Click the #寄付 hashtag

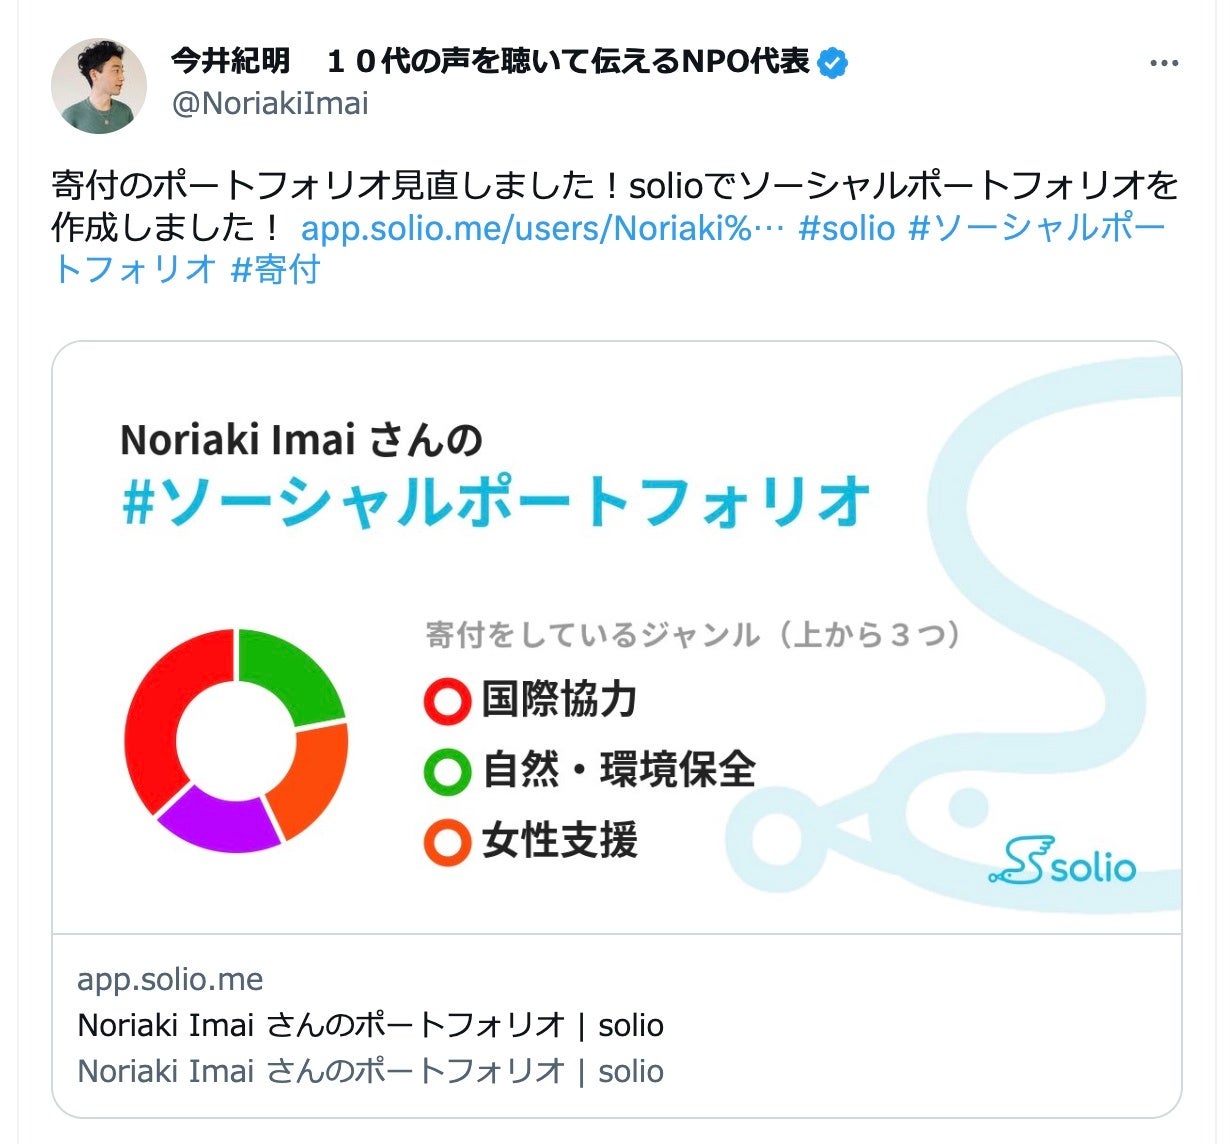275,269
